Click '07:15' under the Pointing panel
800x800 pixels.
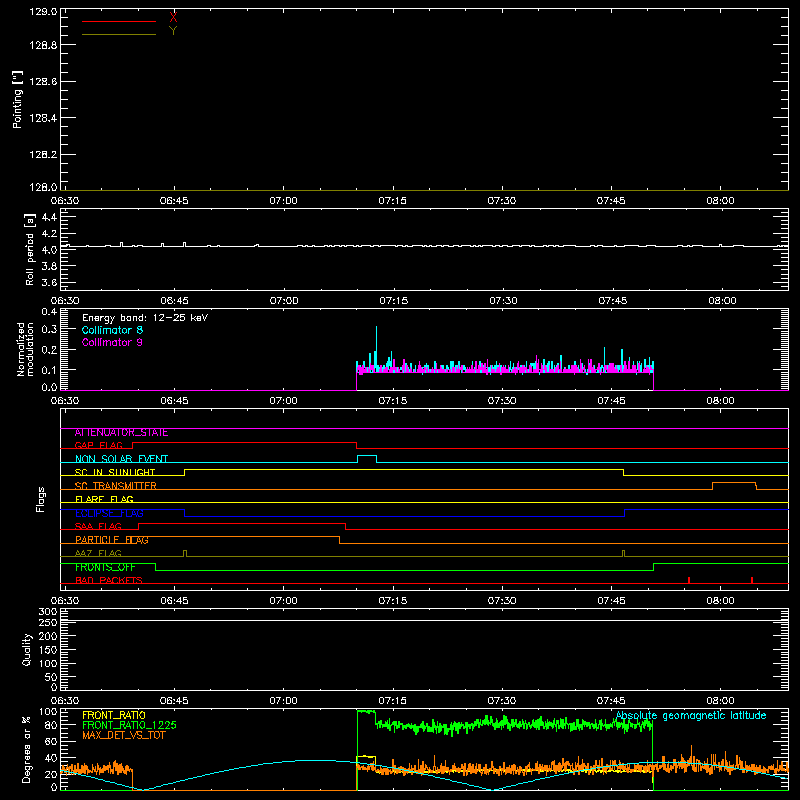coord(392,201)
